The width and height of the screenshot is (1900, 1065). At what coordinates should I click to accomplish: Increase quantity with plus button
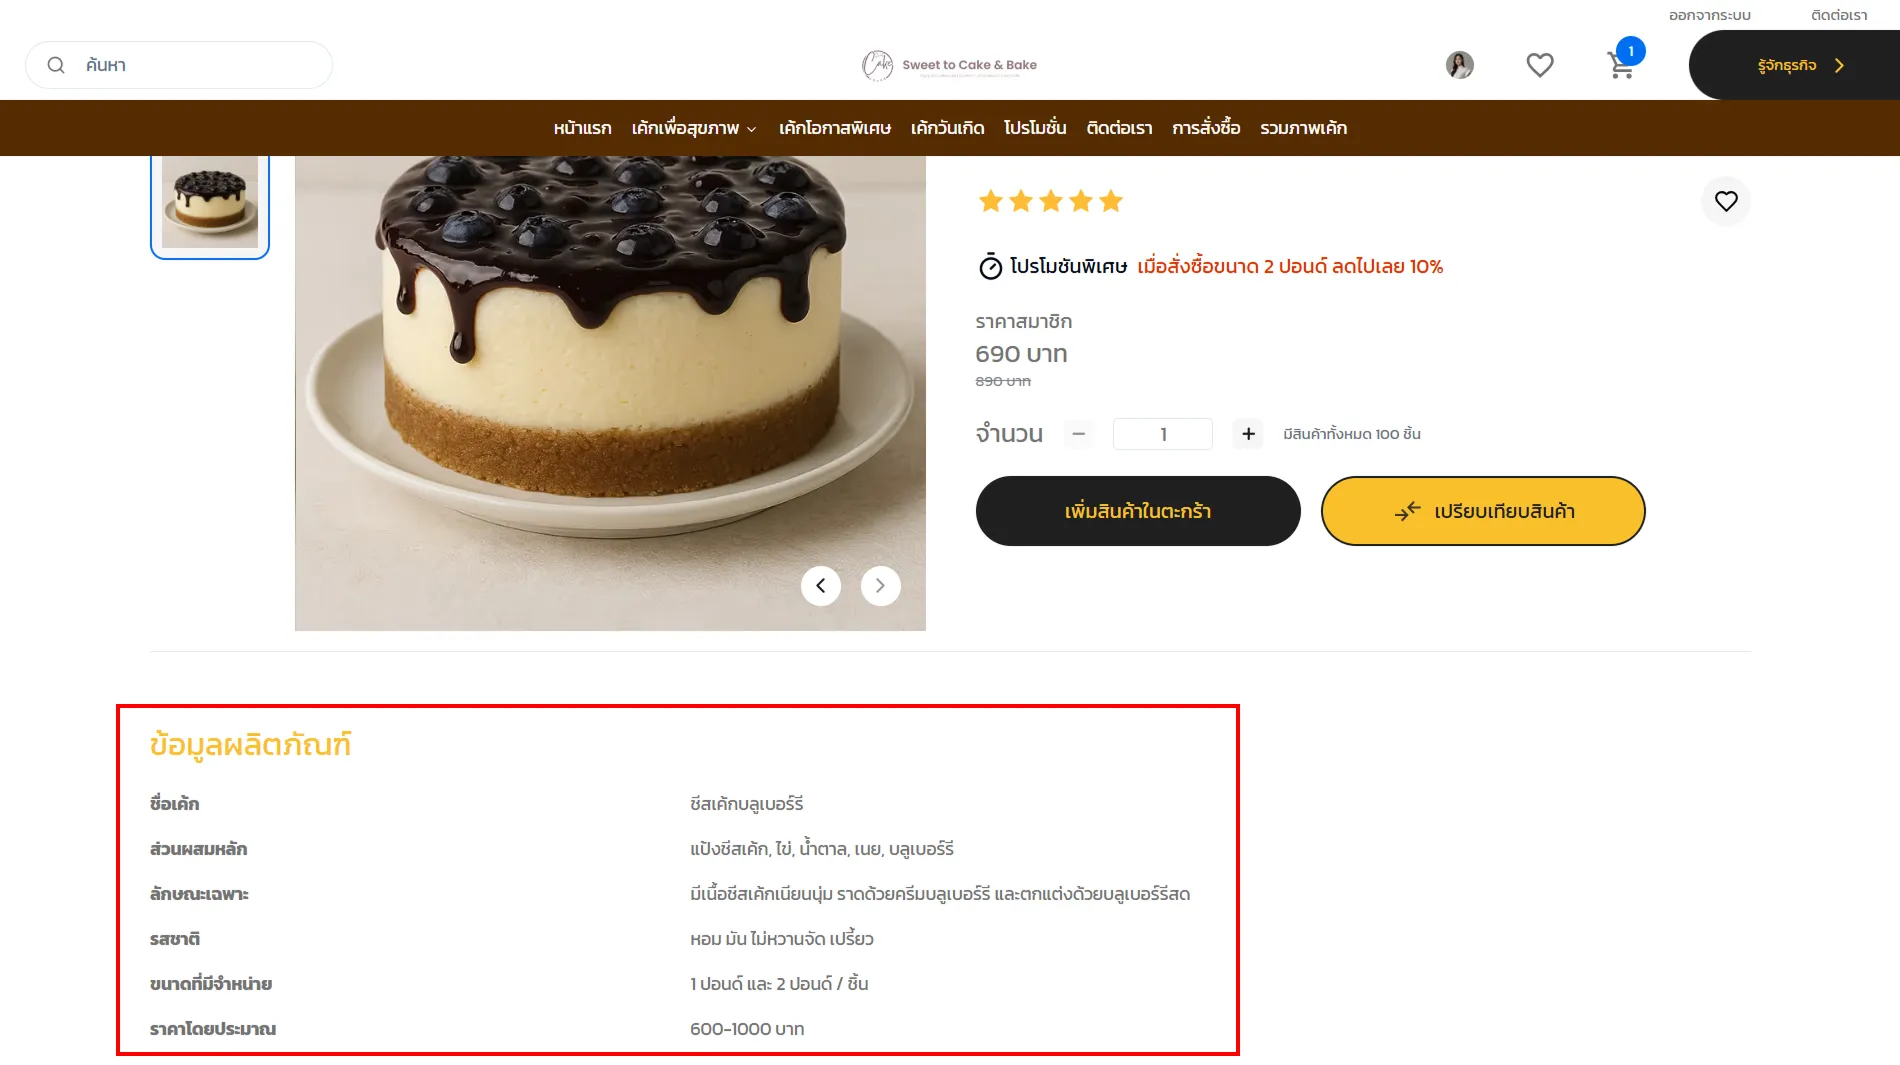1248,434
